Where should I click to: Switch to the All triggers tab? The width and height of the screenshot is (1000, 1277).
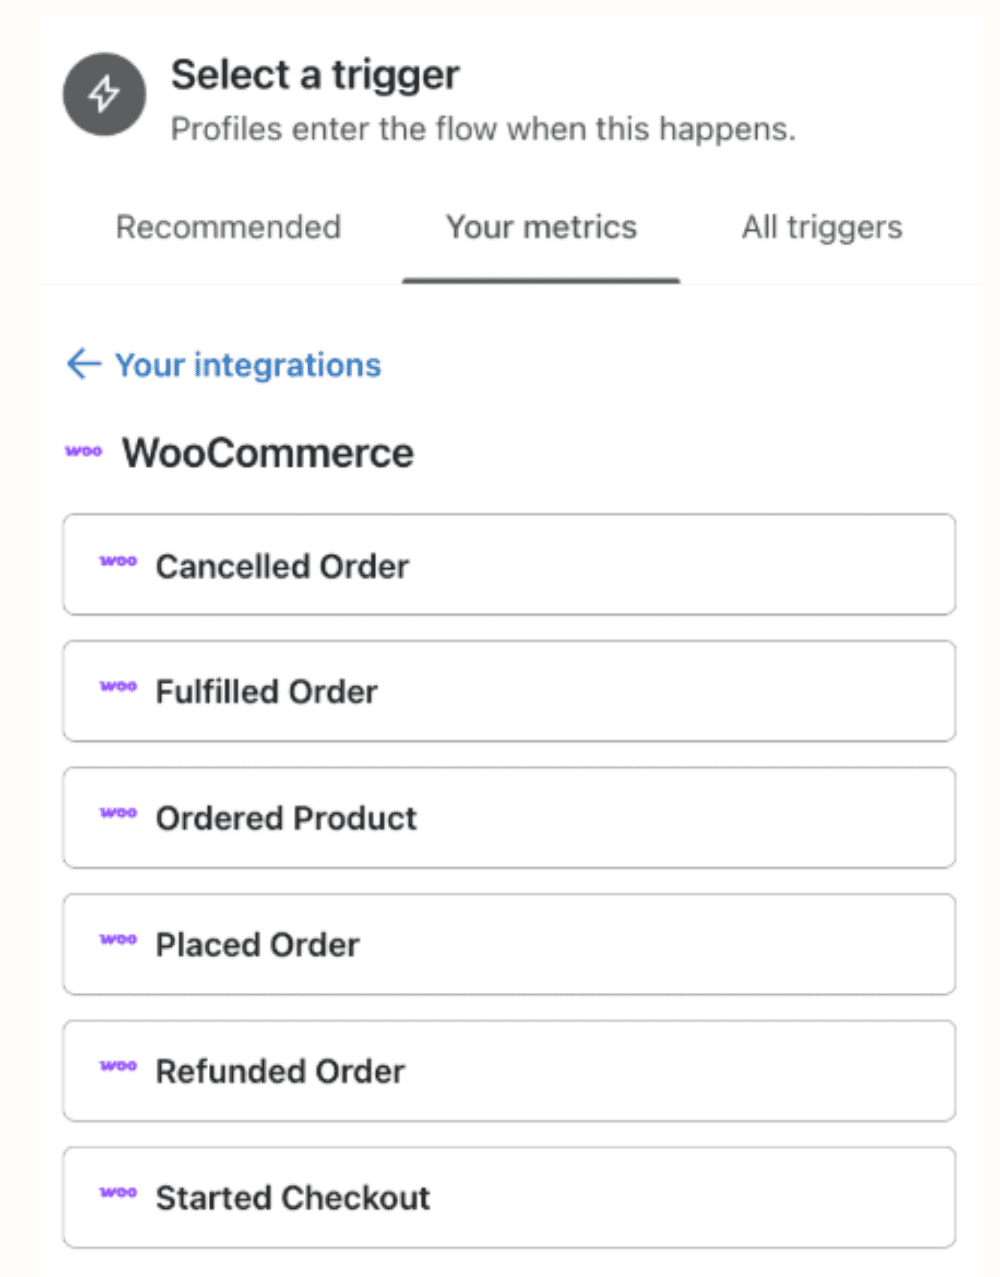click(x=822, y=228)
